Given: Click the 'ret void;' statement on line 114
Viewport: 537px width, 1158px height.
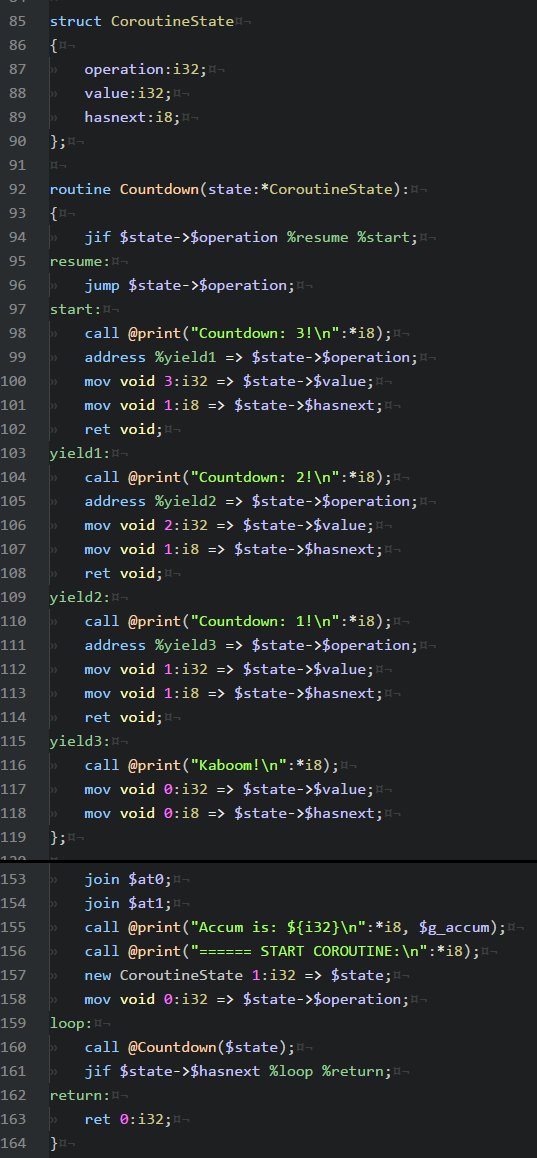Looking at the screenshot, I should 123,717.
